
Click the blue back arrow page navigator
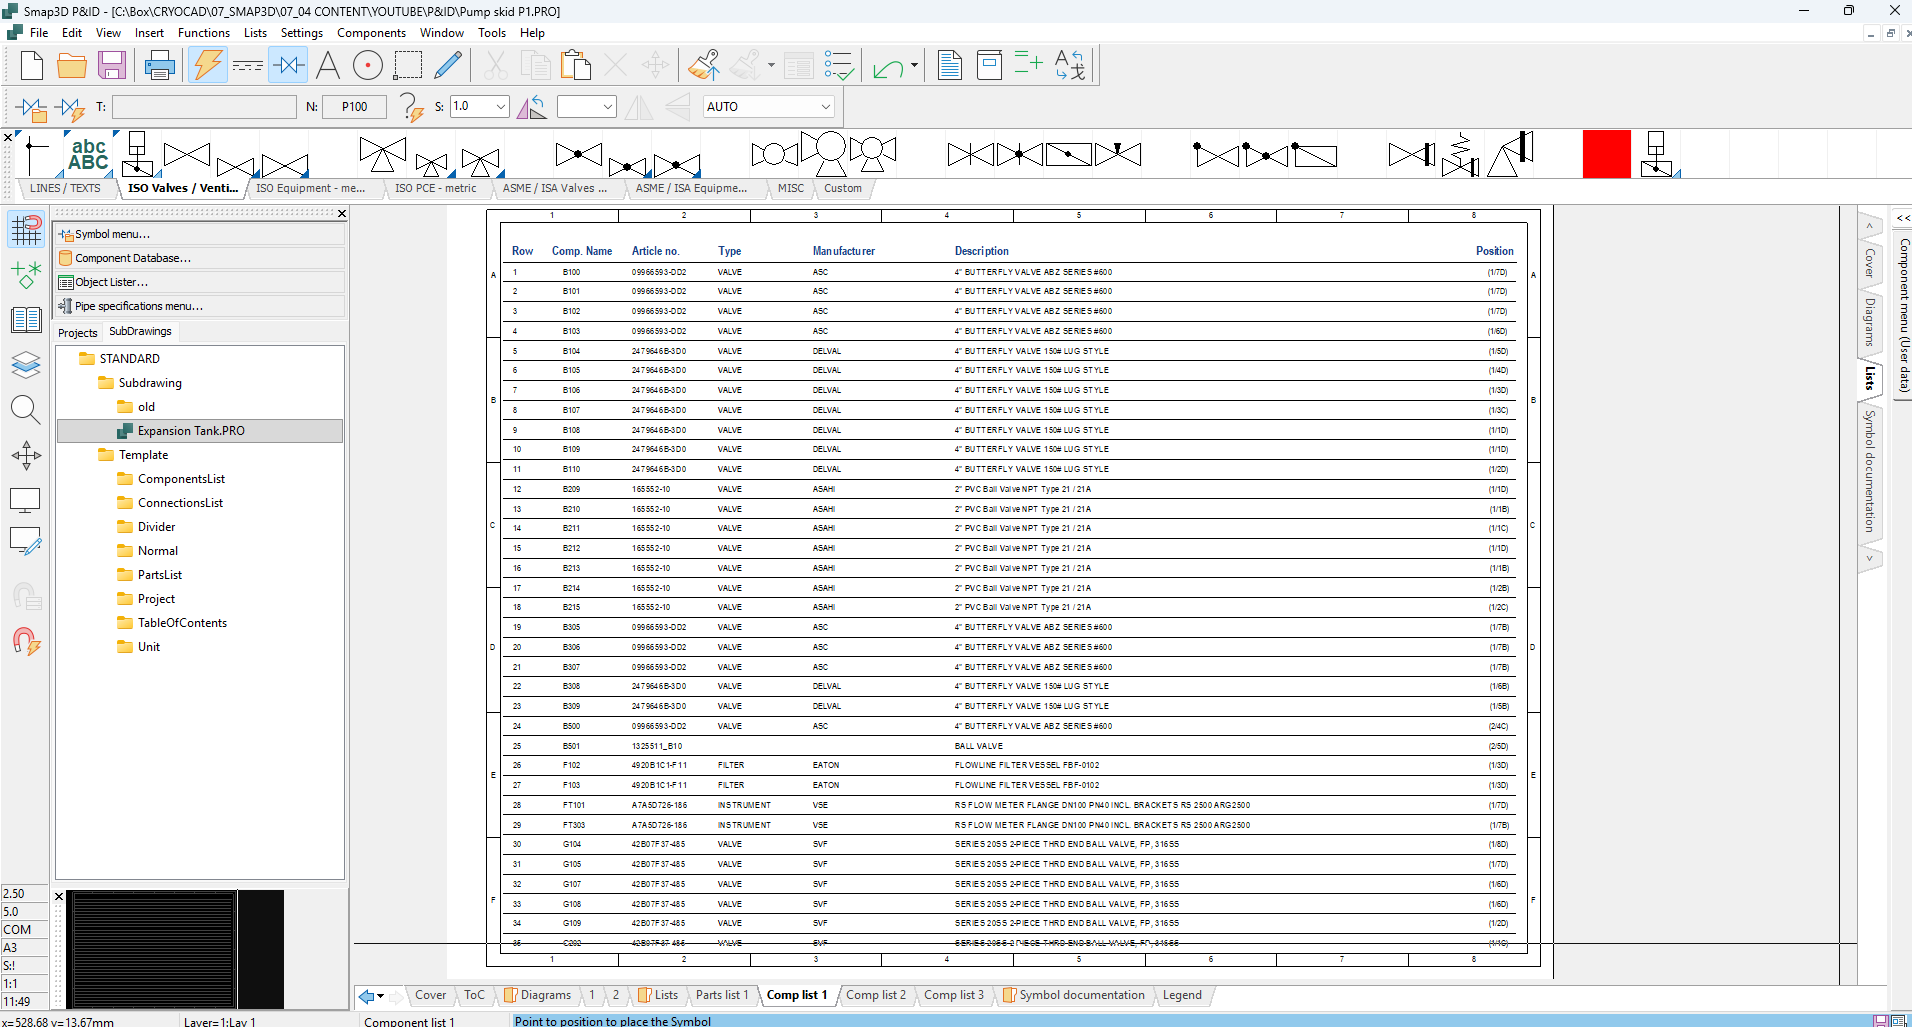coord(367,996)
